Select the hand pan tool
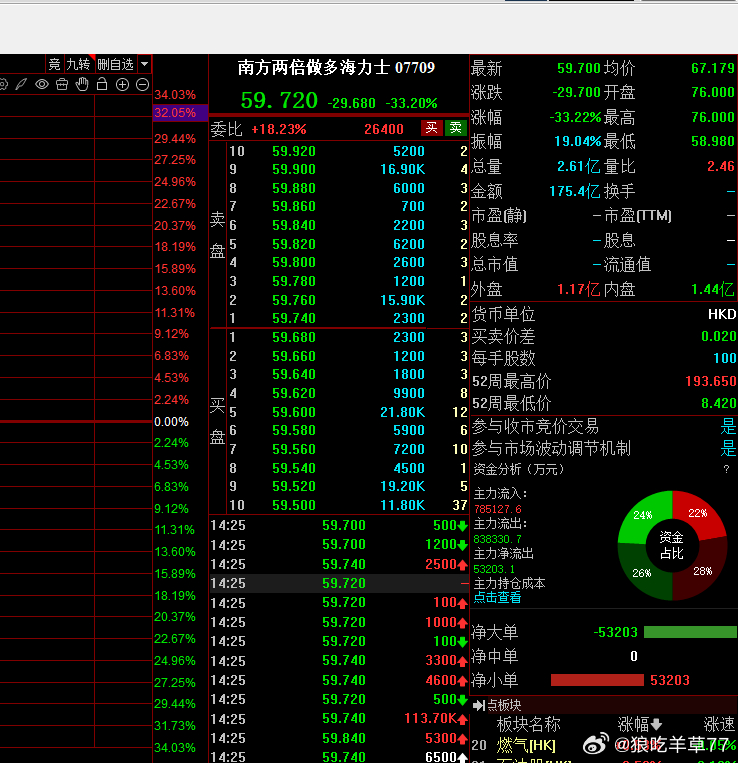Screen dimensions: 738x763 [82, 84]
